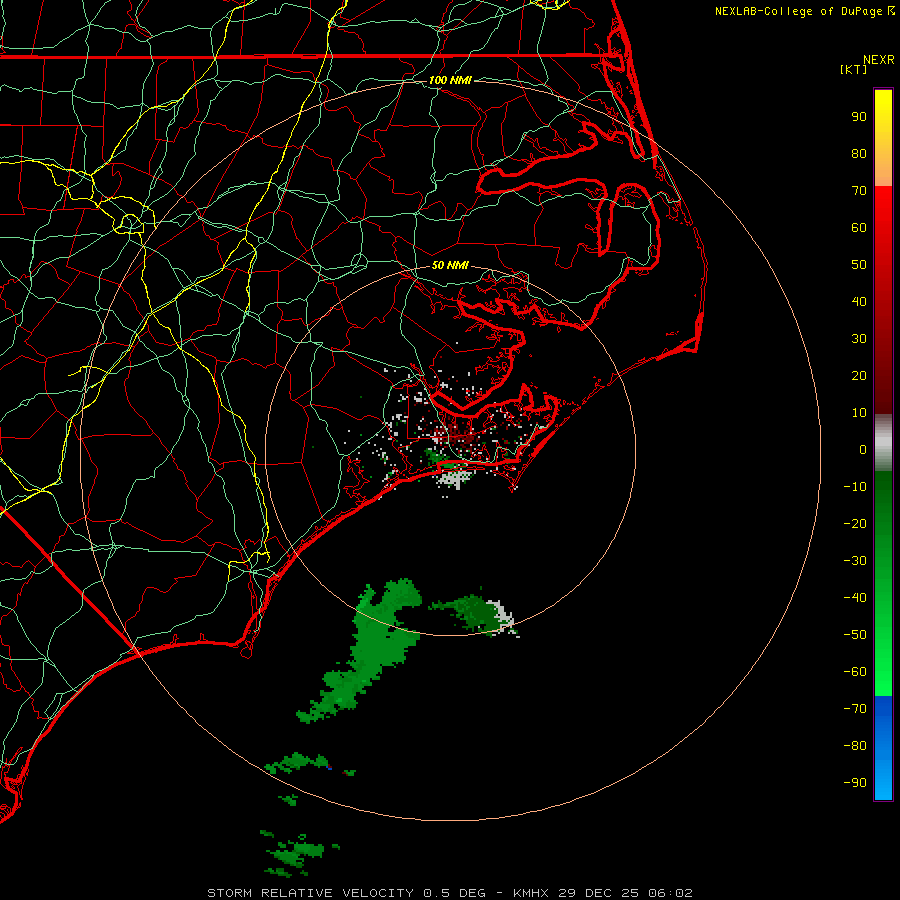
Task: Click the -90 knot scale label
Action: pos(855,783)
